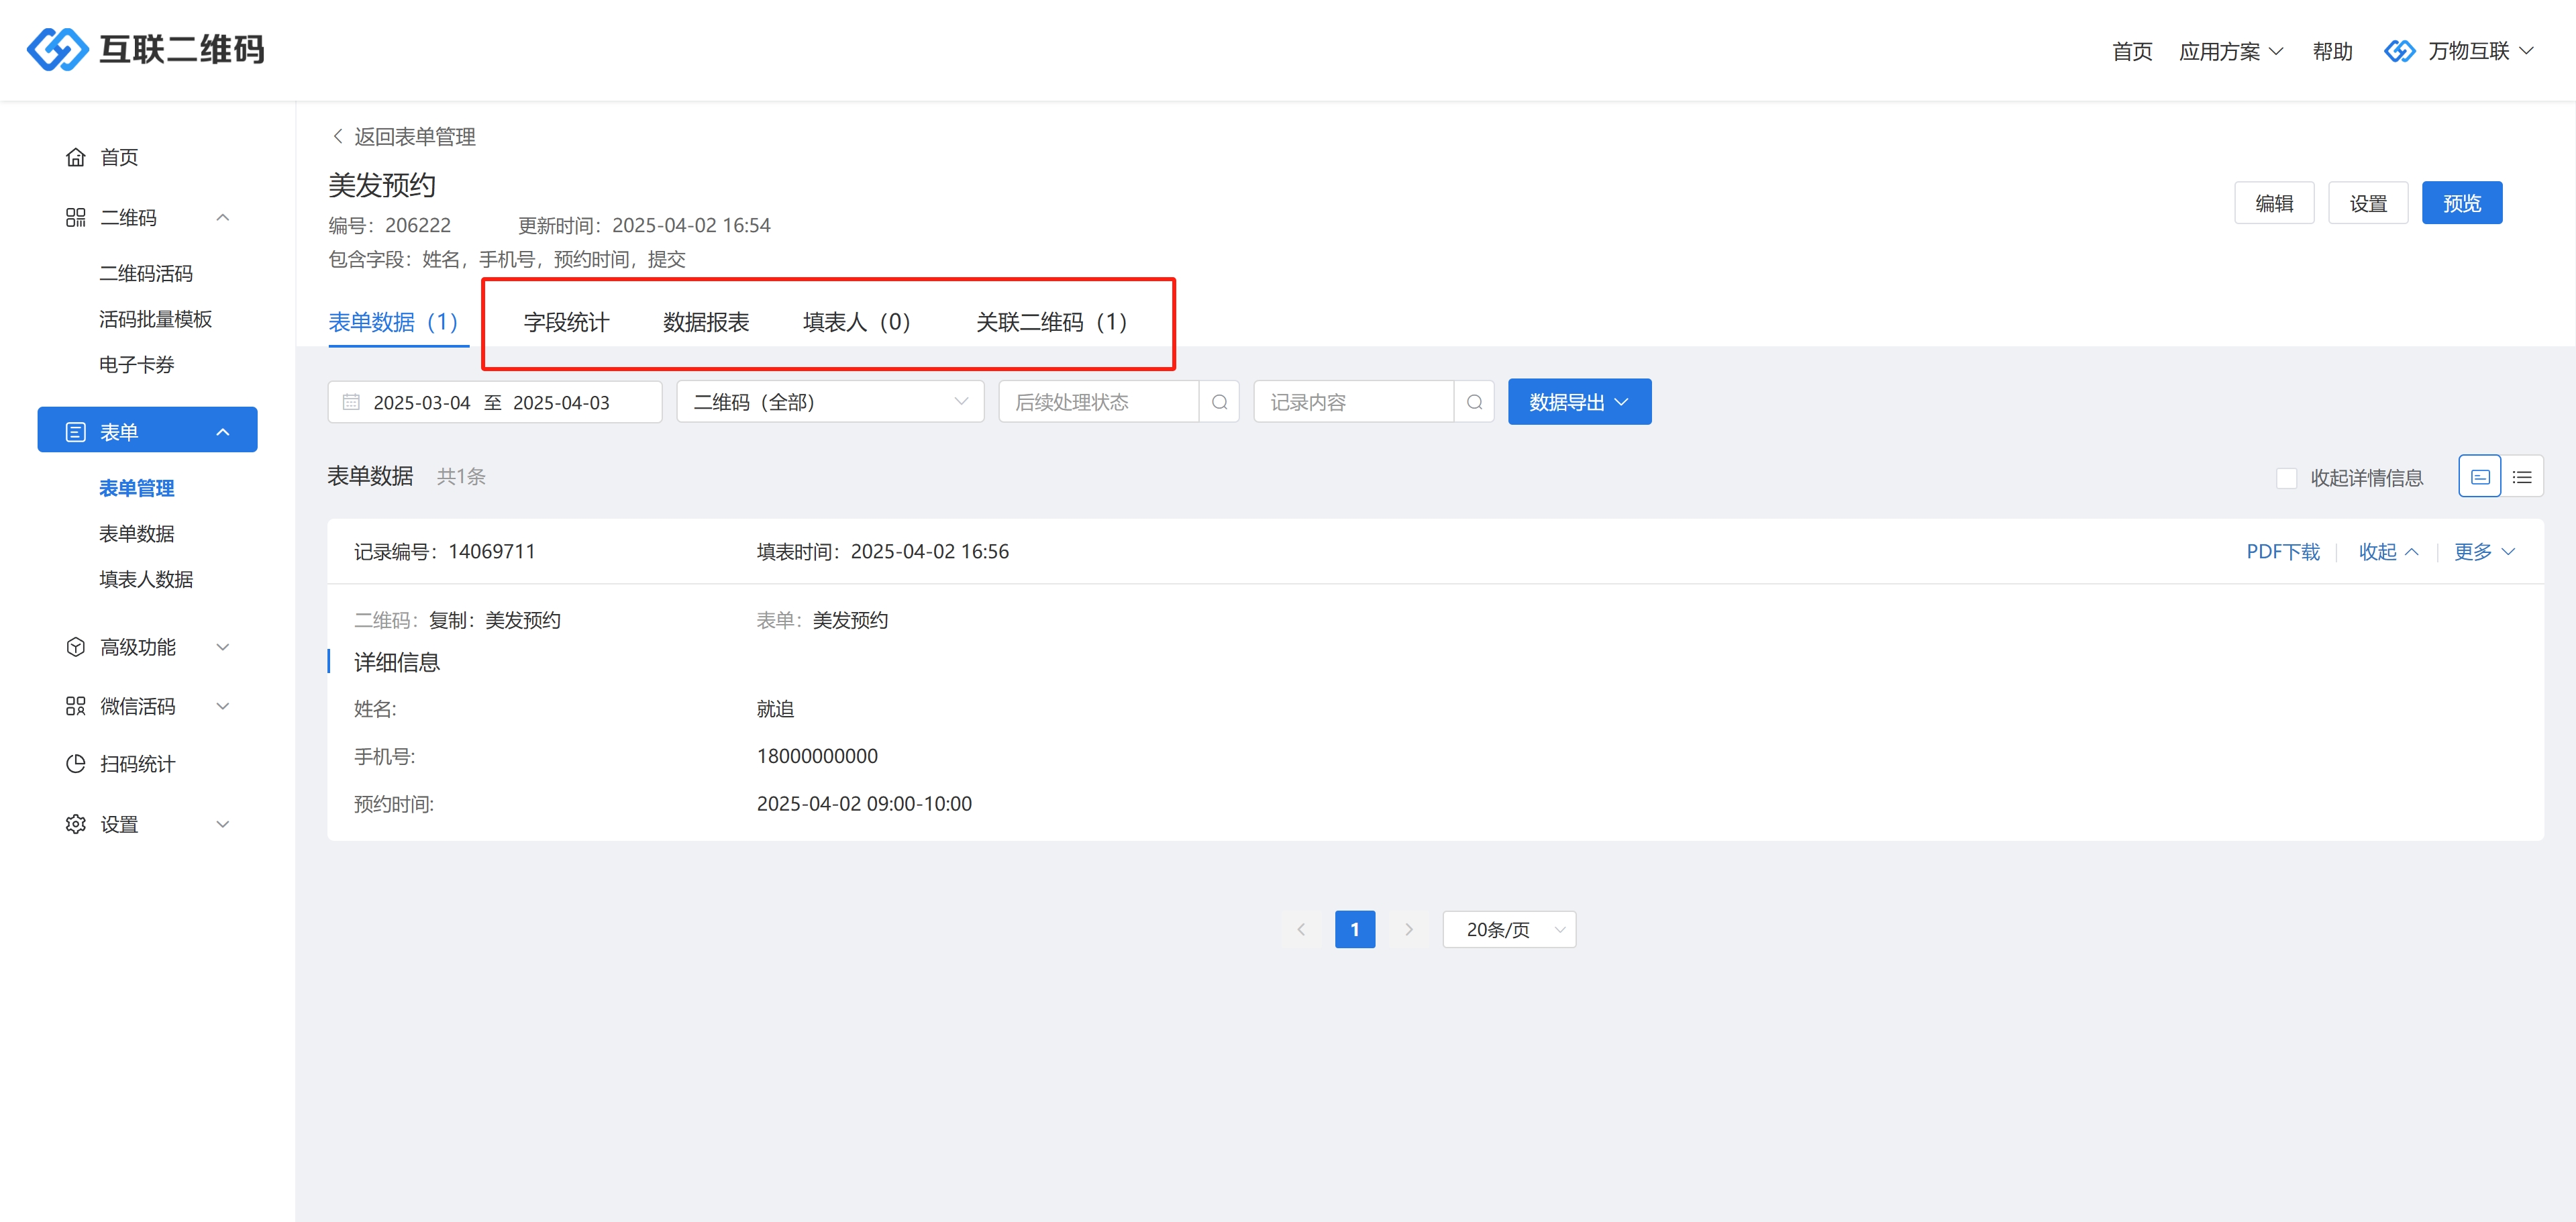Click the 设置 gear icon in sidebar

pyautogui.click(x=75, y=824)
